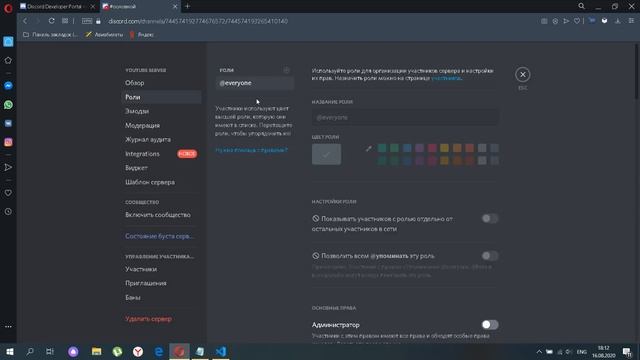
Task: Open the flow arrow icon in sidebar
Action: click(x=8, y=167)
